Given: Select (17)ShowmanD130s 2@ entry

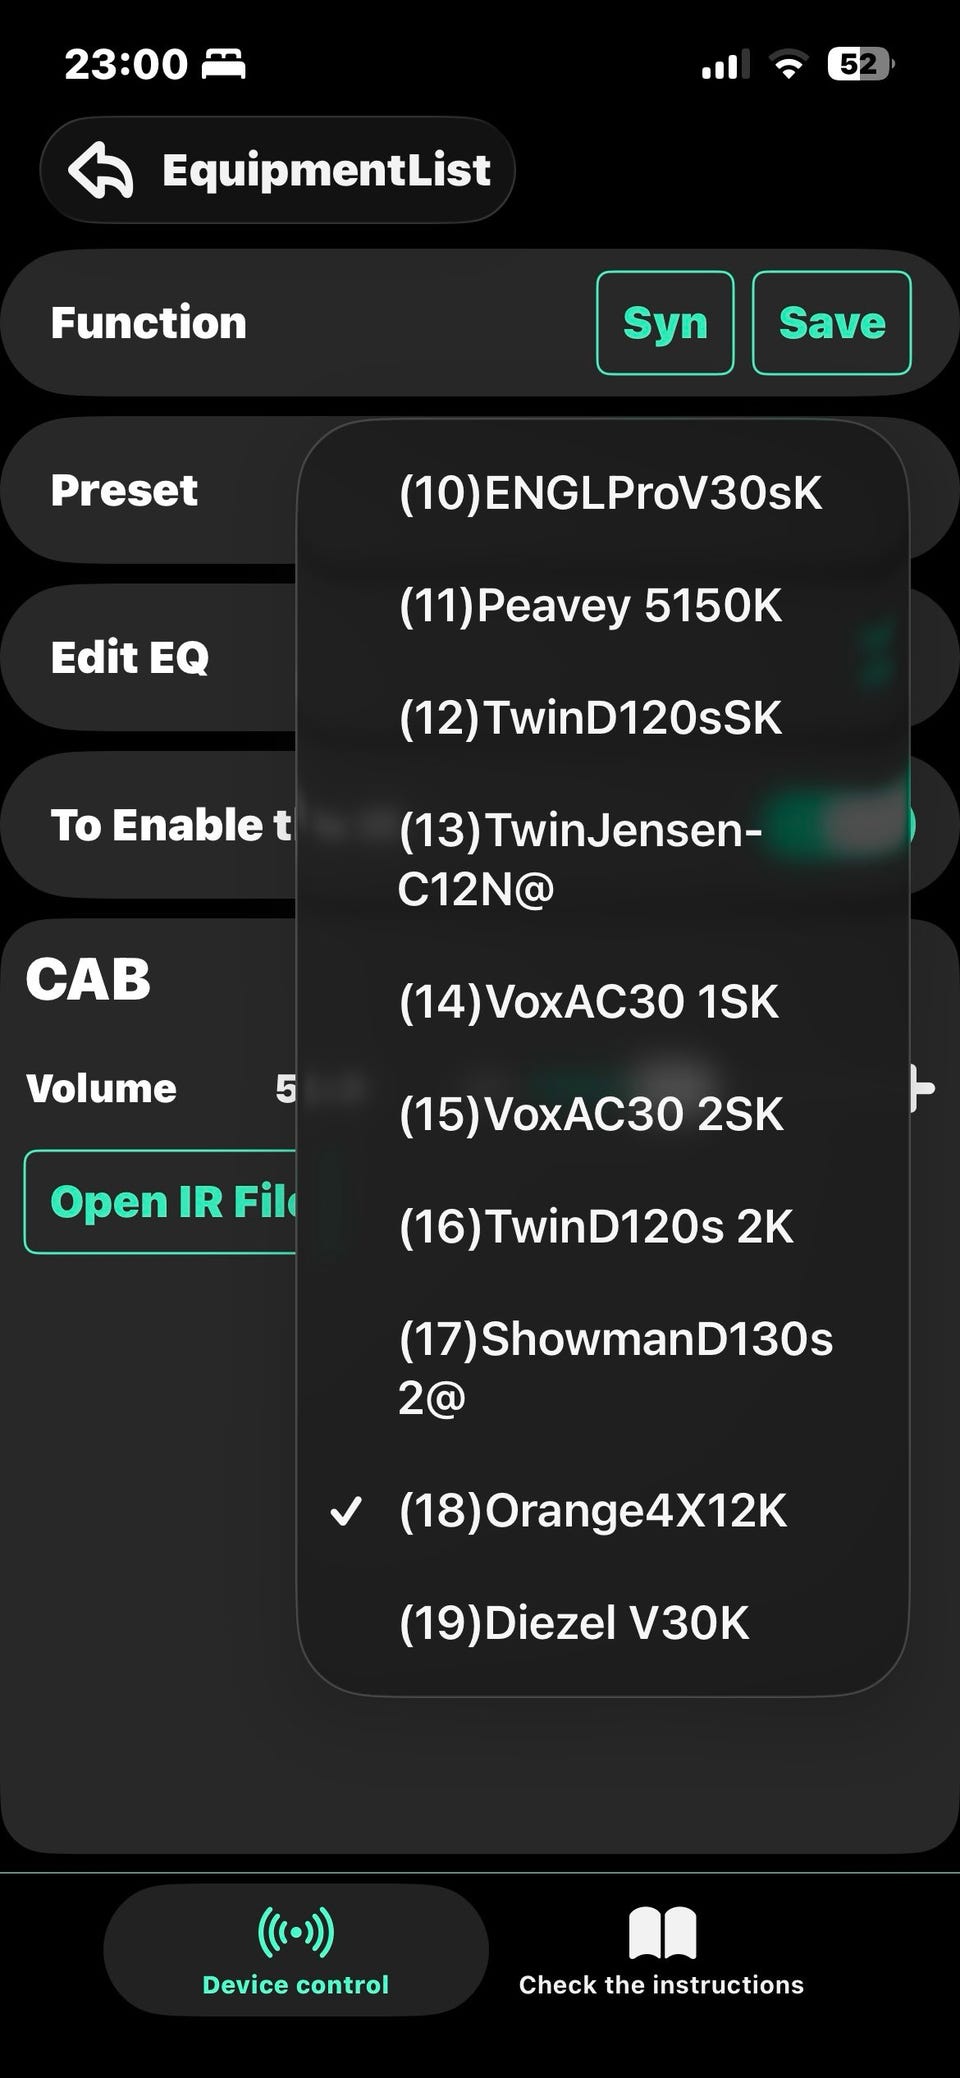Looking at the screenshot, I should 615,1367.
